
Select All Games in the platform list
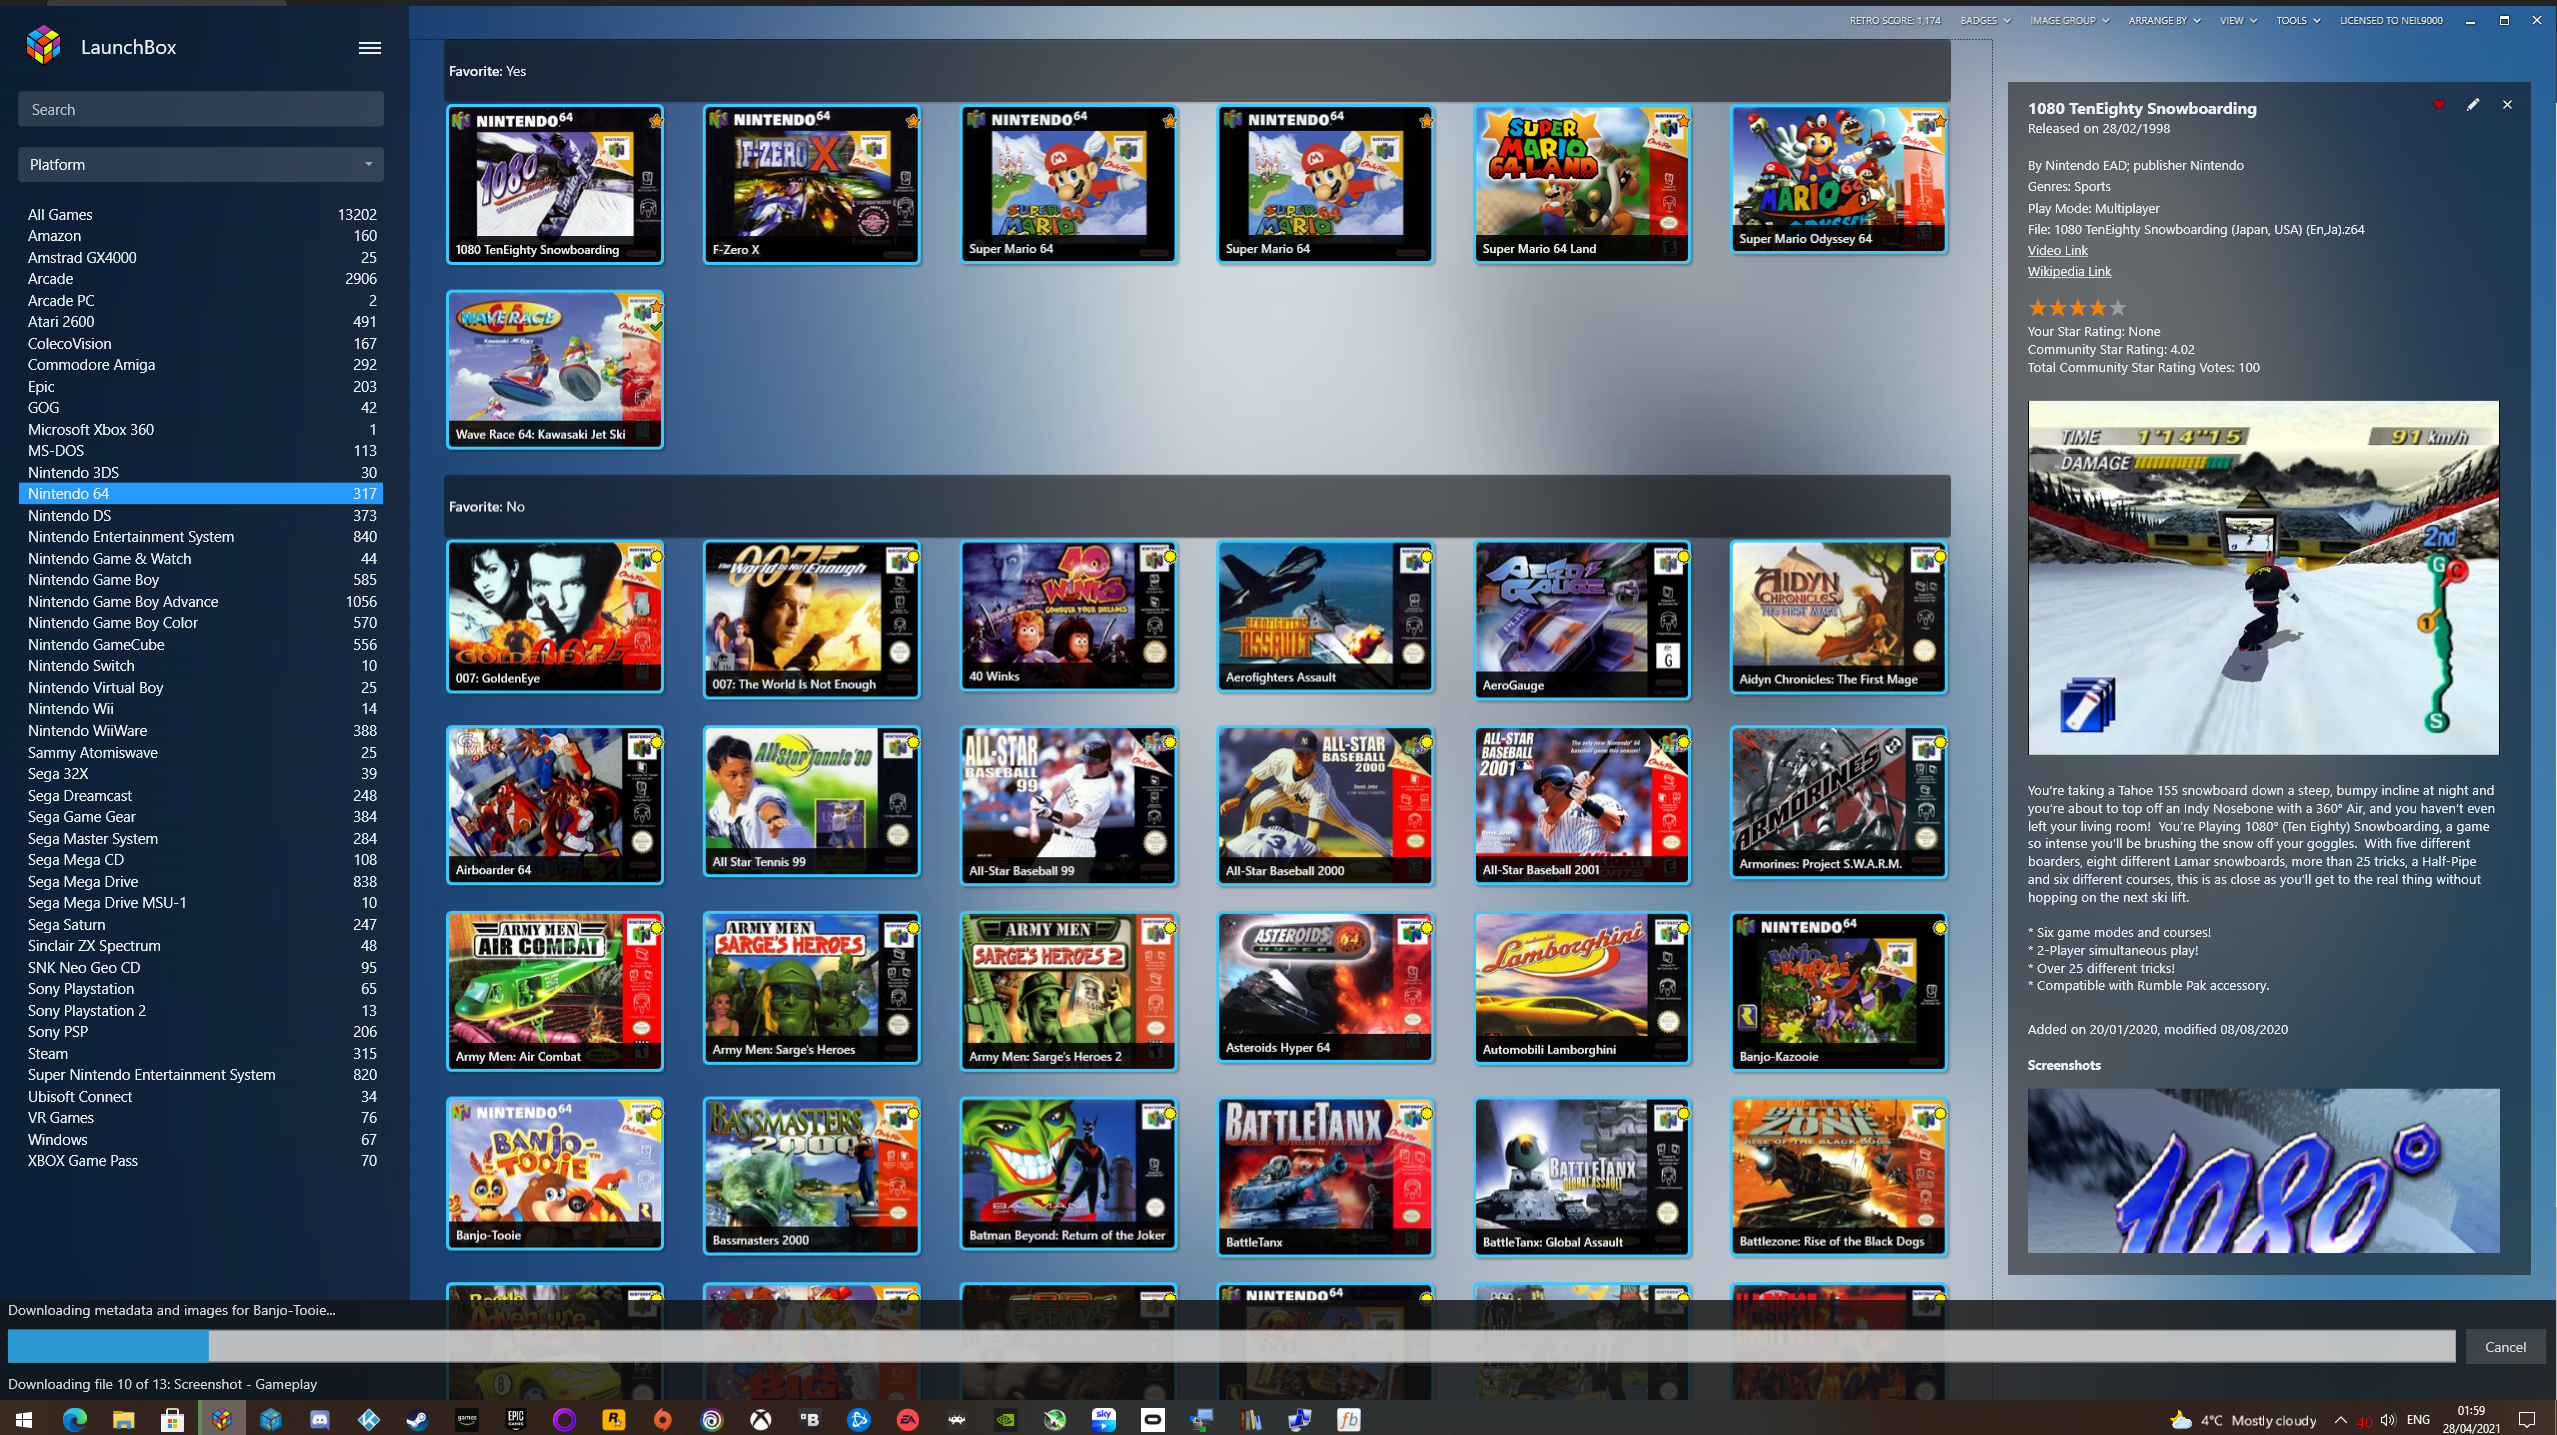coord(201,214)
